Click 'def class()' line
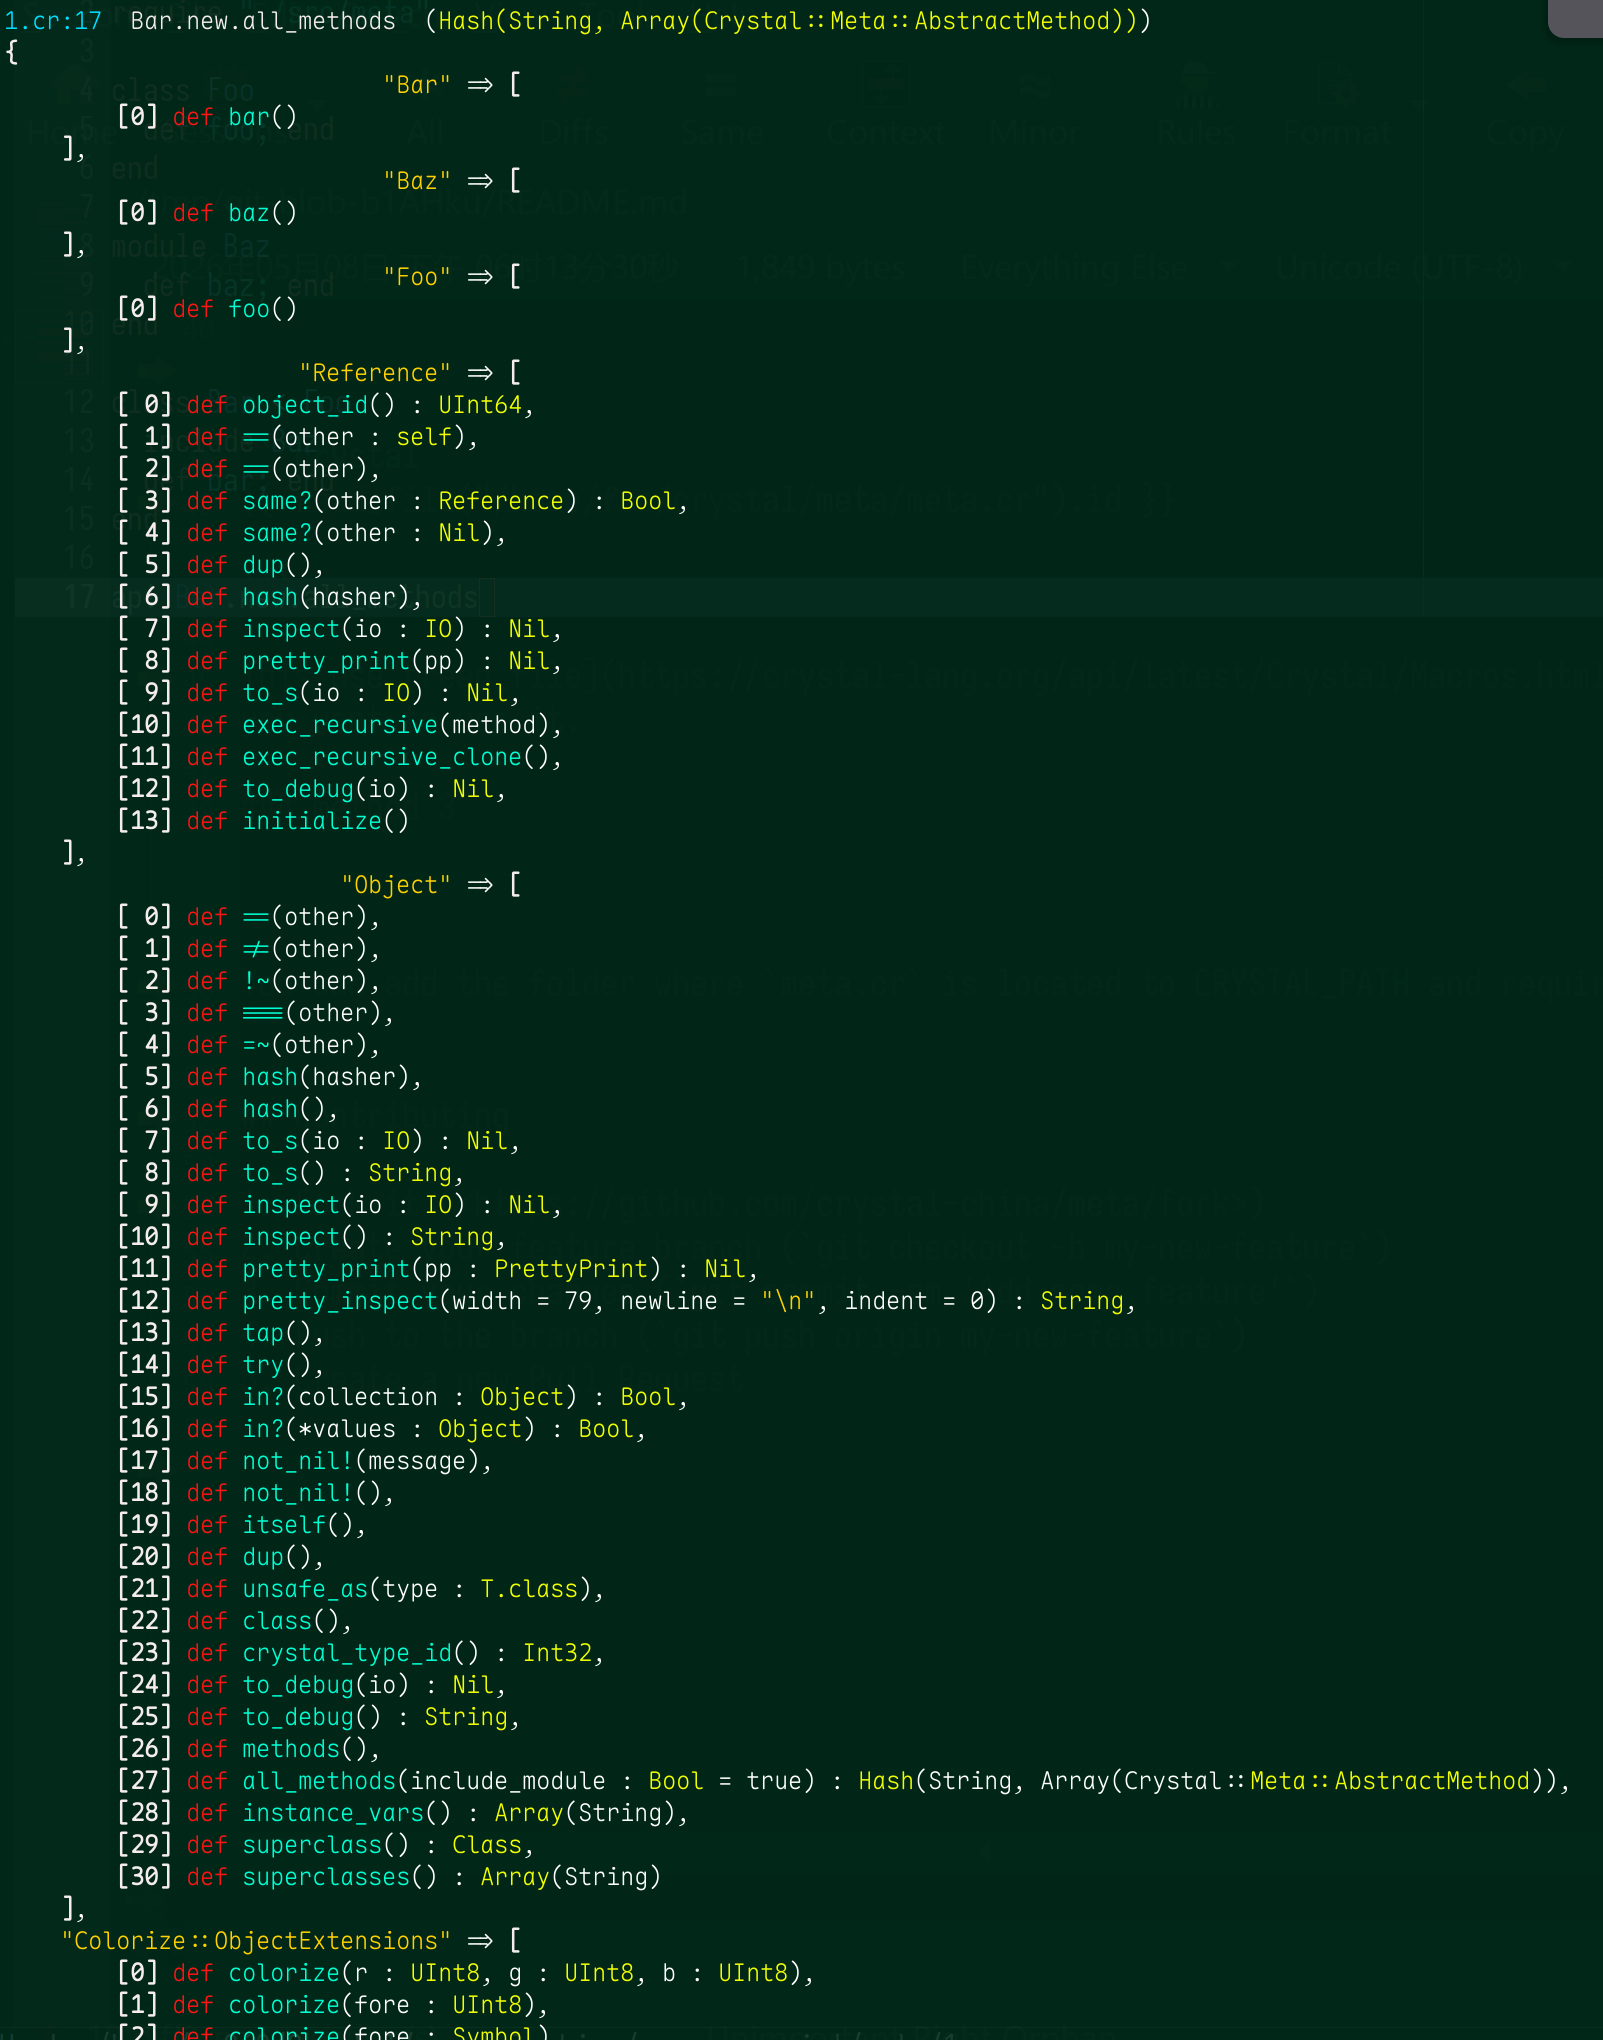This screenshot has height=2040, width=1603. [269, 1621]
